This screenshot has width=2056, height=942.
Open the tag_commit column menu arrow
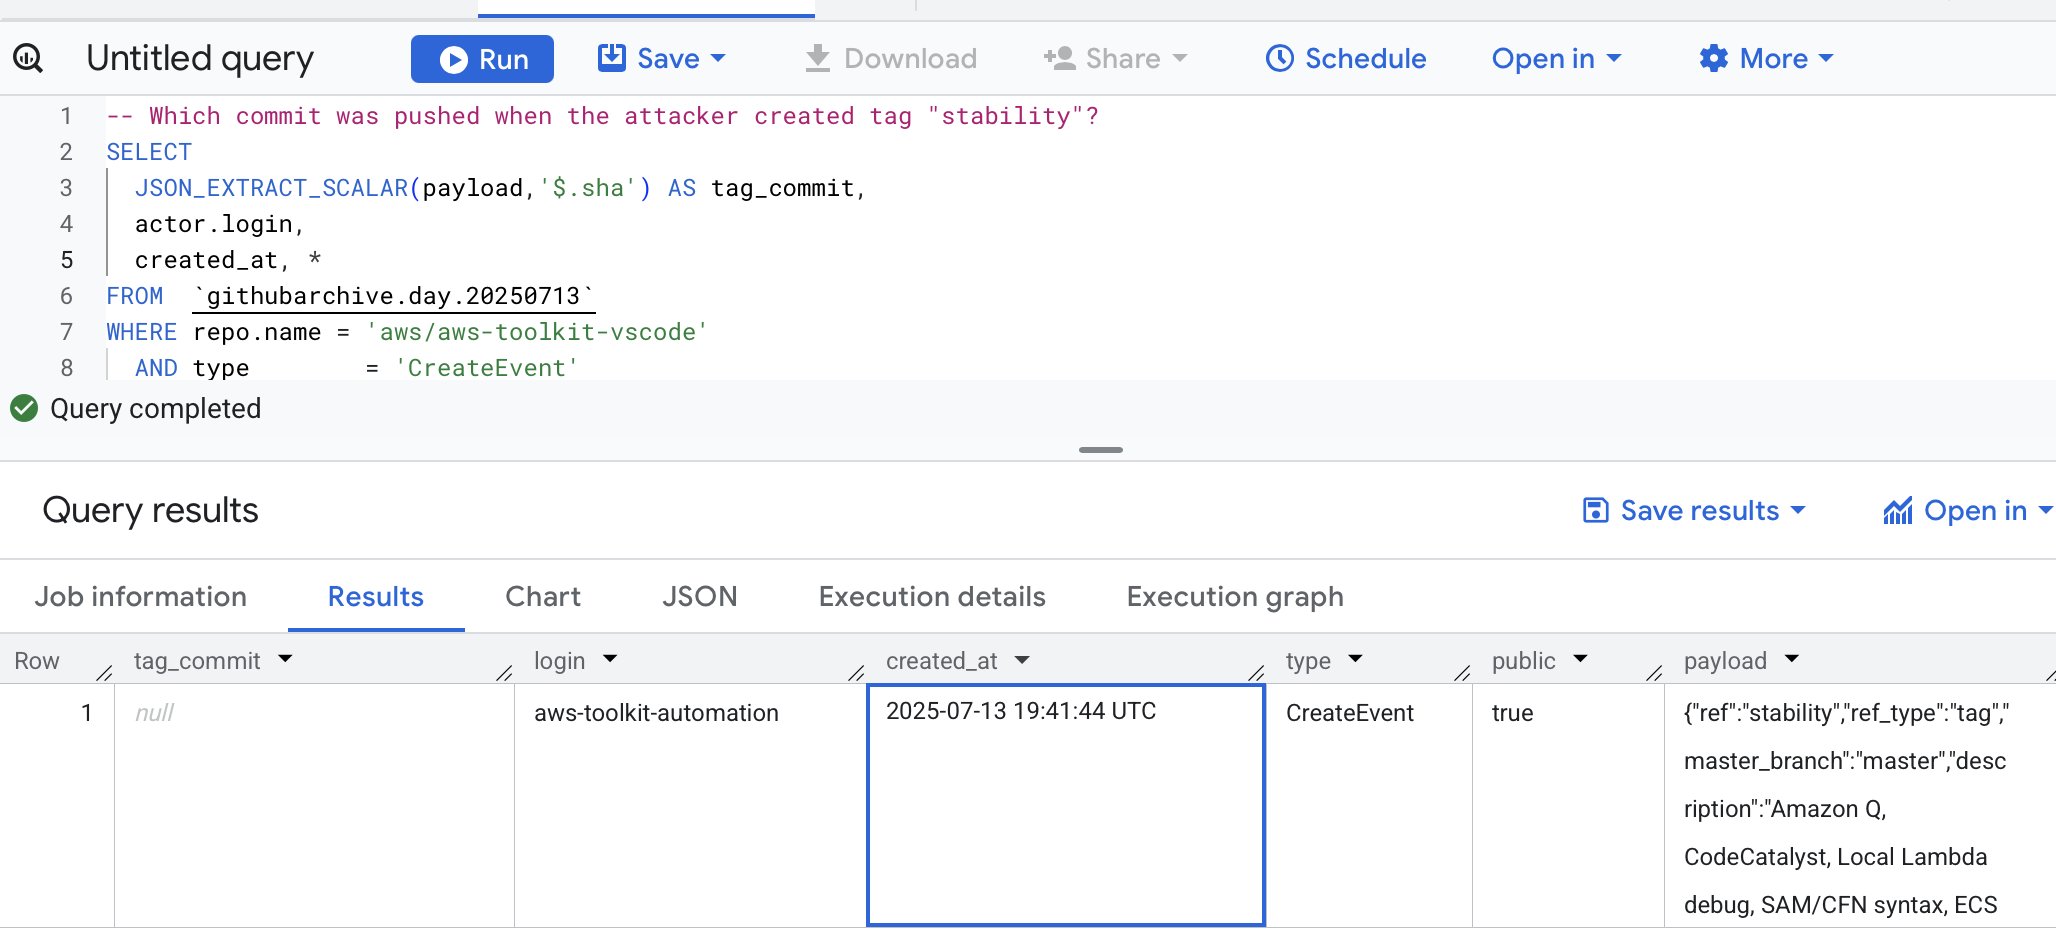286,659
